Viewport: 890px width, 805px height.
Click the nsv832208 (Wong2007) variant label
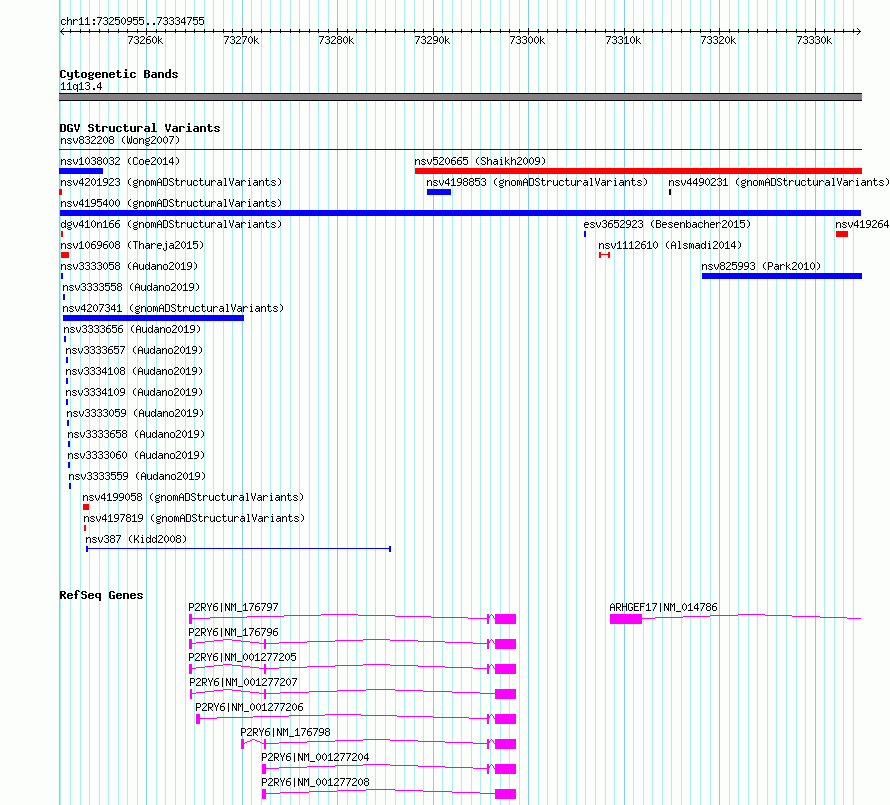click(120, 140)
